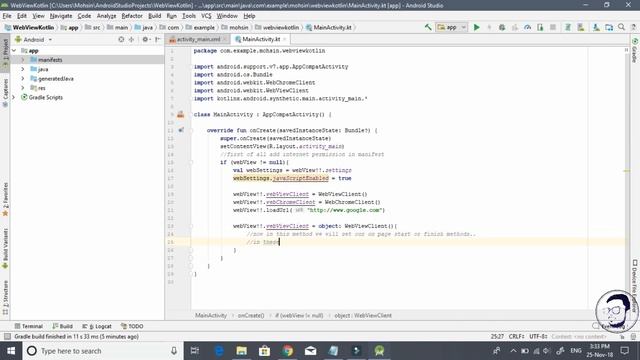Screen dimensions: 640x360
Task: Run the app with green play button
Action: [476, 27]
